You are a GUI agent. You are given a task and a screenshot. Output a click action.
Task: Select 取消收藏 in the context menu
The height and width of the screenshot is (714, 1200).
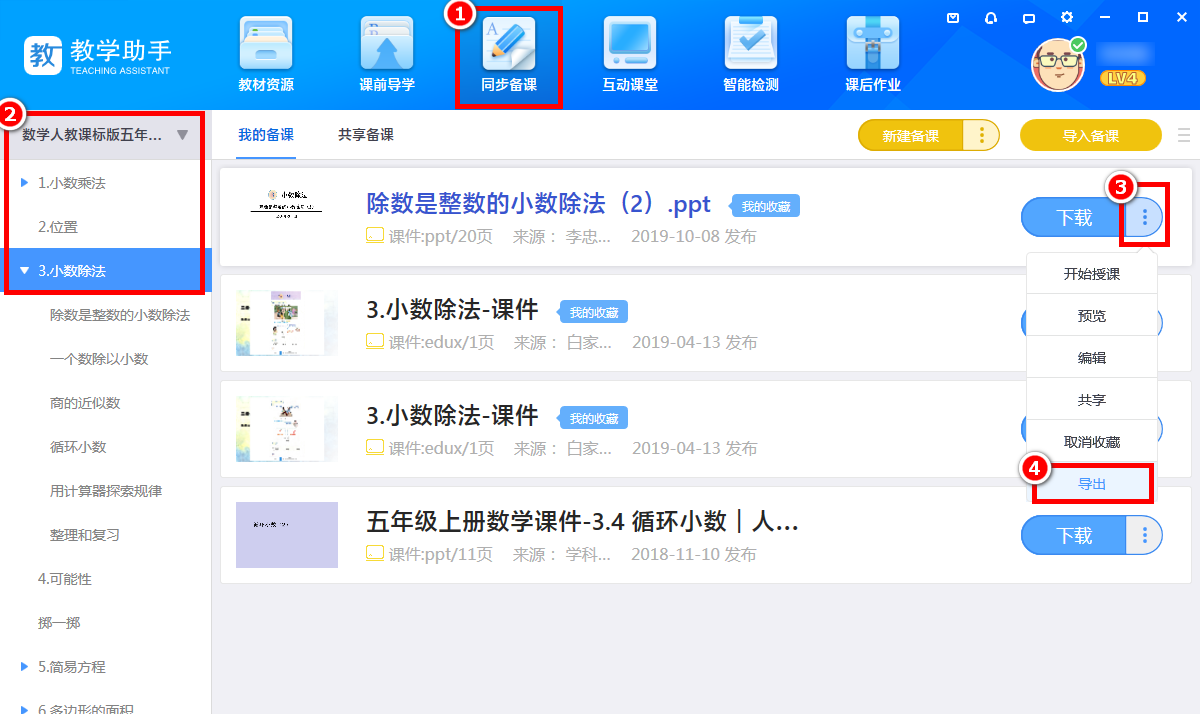pos(1092,442)
